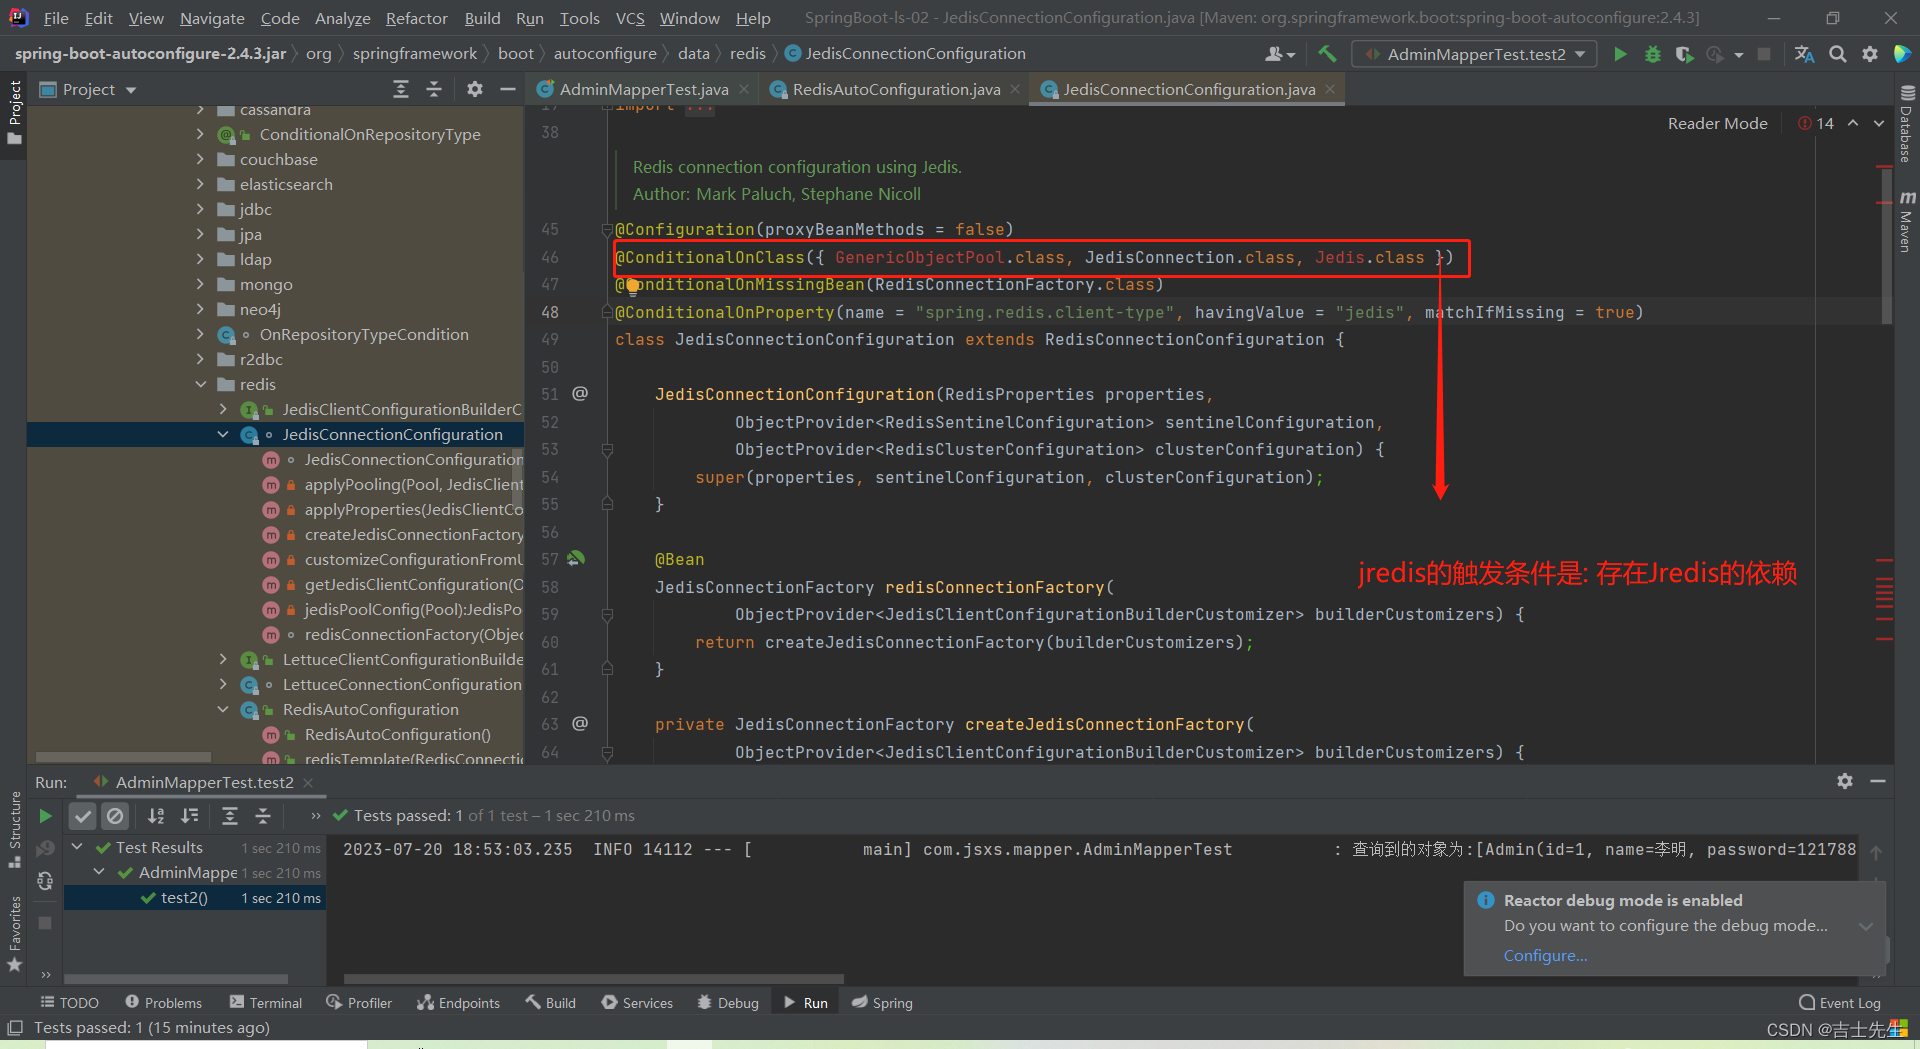Open the run configuration dropdown
This screenshot has width=1920, height=1049.
[x=1475, y=54]
